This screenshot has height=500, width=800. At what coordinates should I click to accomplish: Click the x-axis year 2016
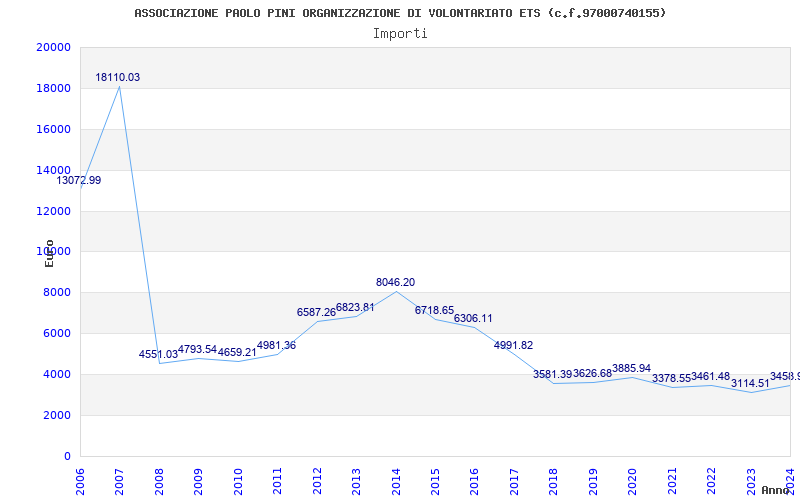pyautogui.click(x=474, y=481)
